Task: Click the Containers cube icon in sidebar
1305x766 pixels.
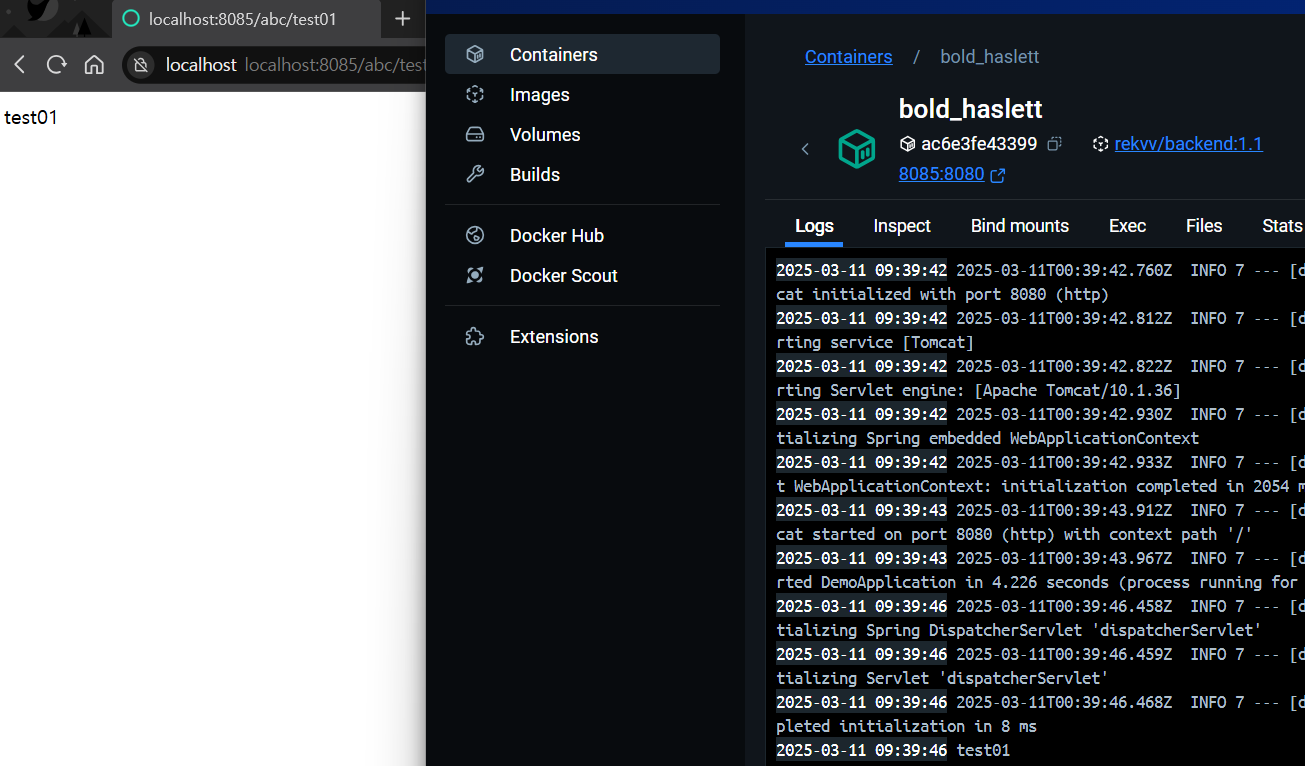Action: tap(475, 54)
